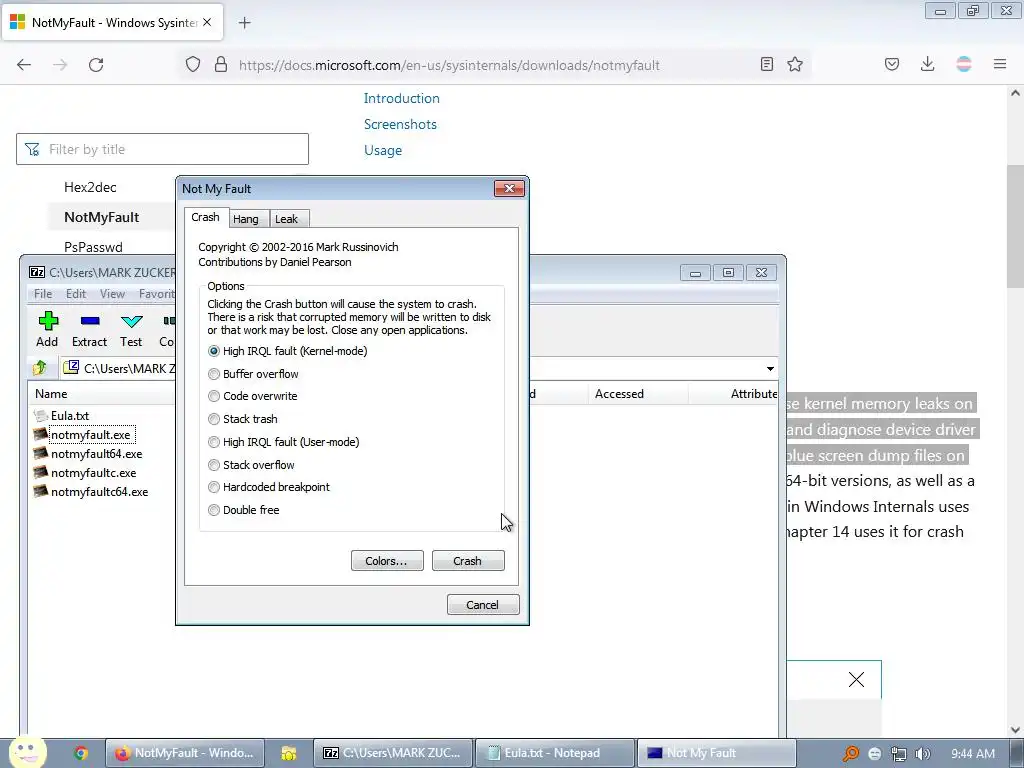Screen dimensions: 1024x768
Task: Click the 7-Zip Add toolbar icon
Action: [47, 329]
